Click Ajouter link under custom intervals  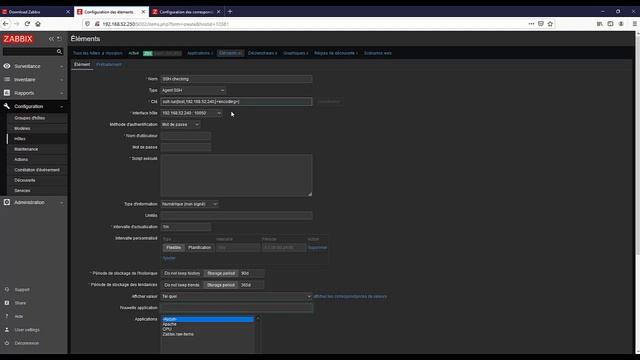click(169, 258)
